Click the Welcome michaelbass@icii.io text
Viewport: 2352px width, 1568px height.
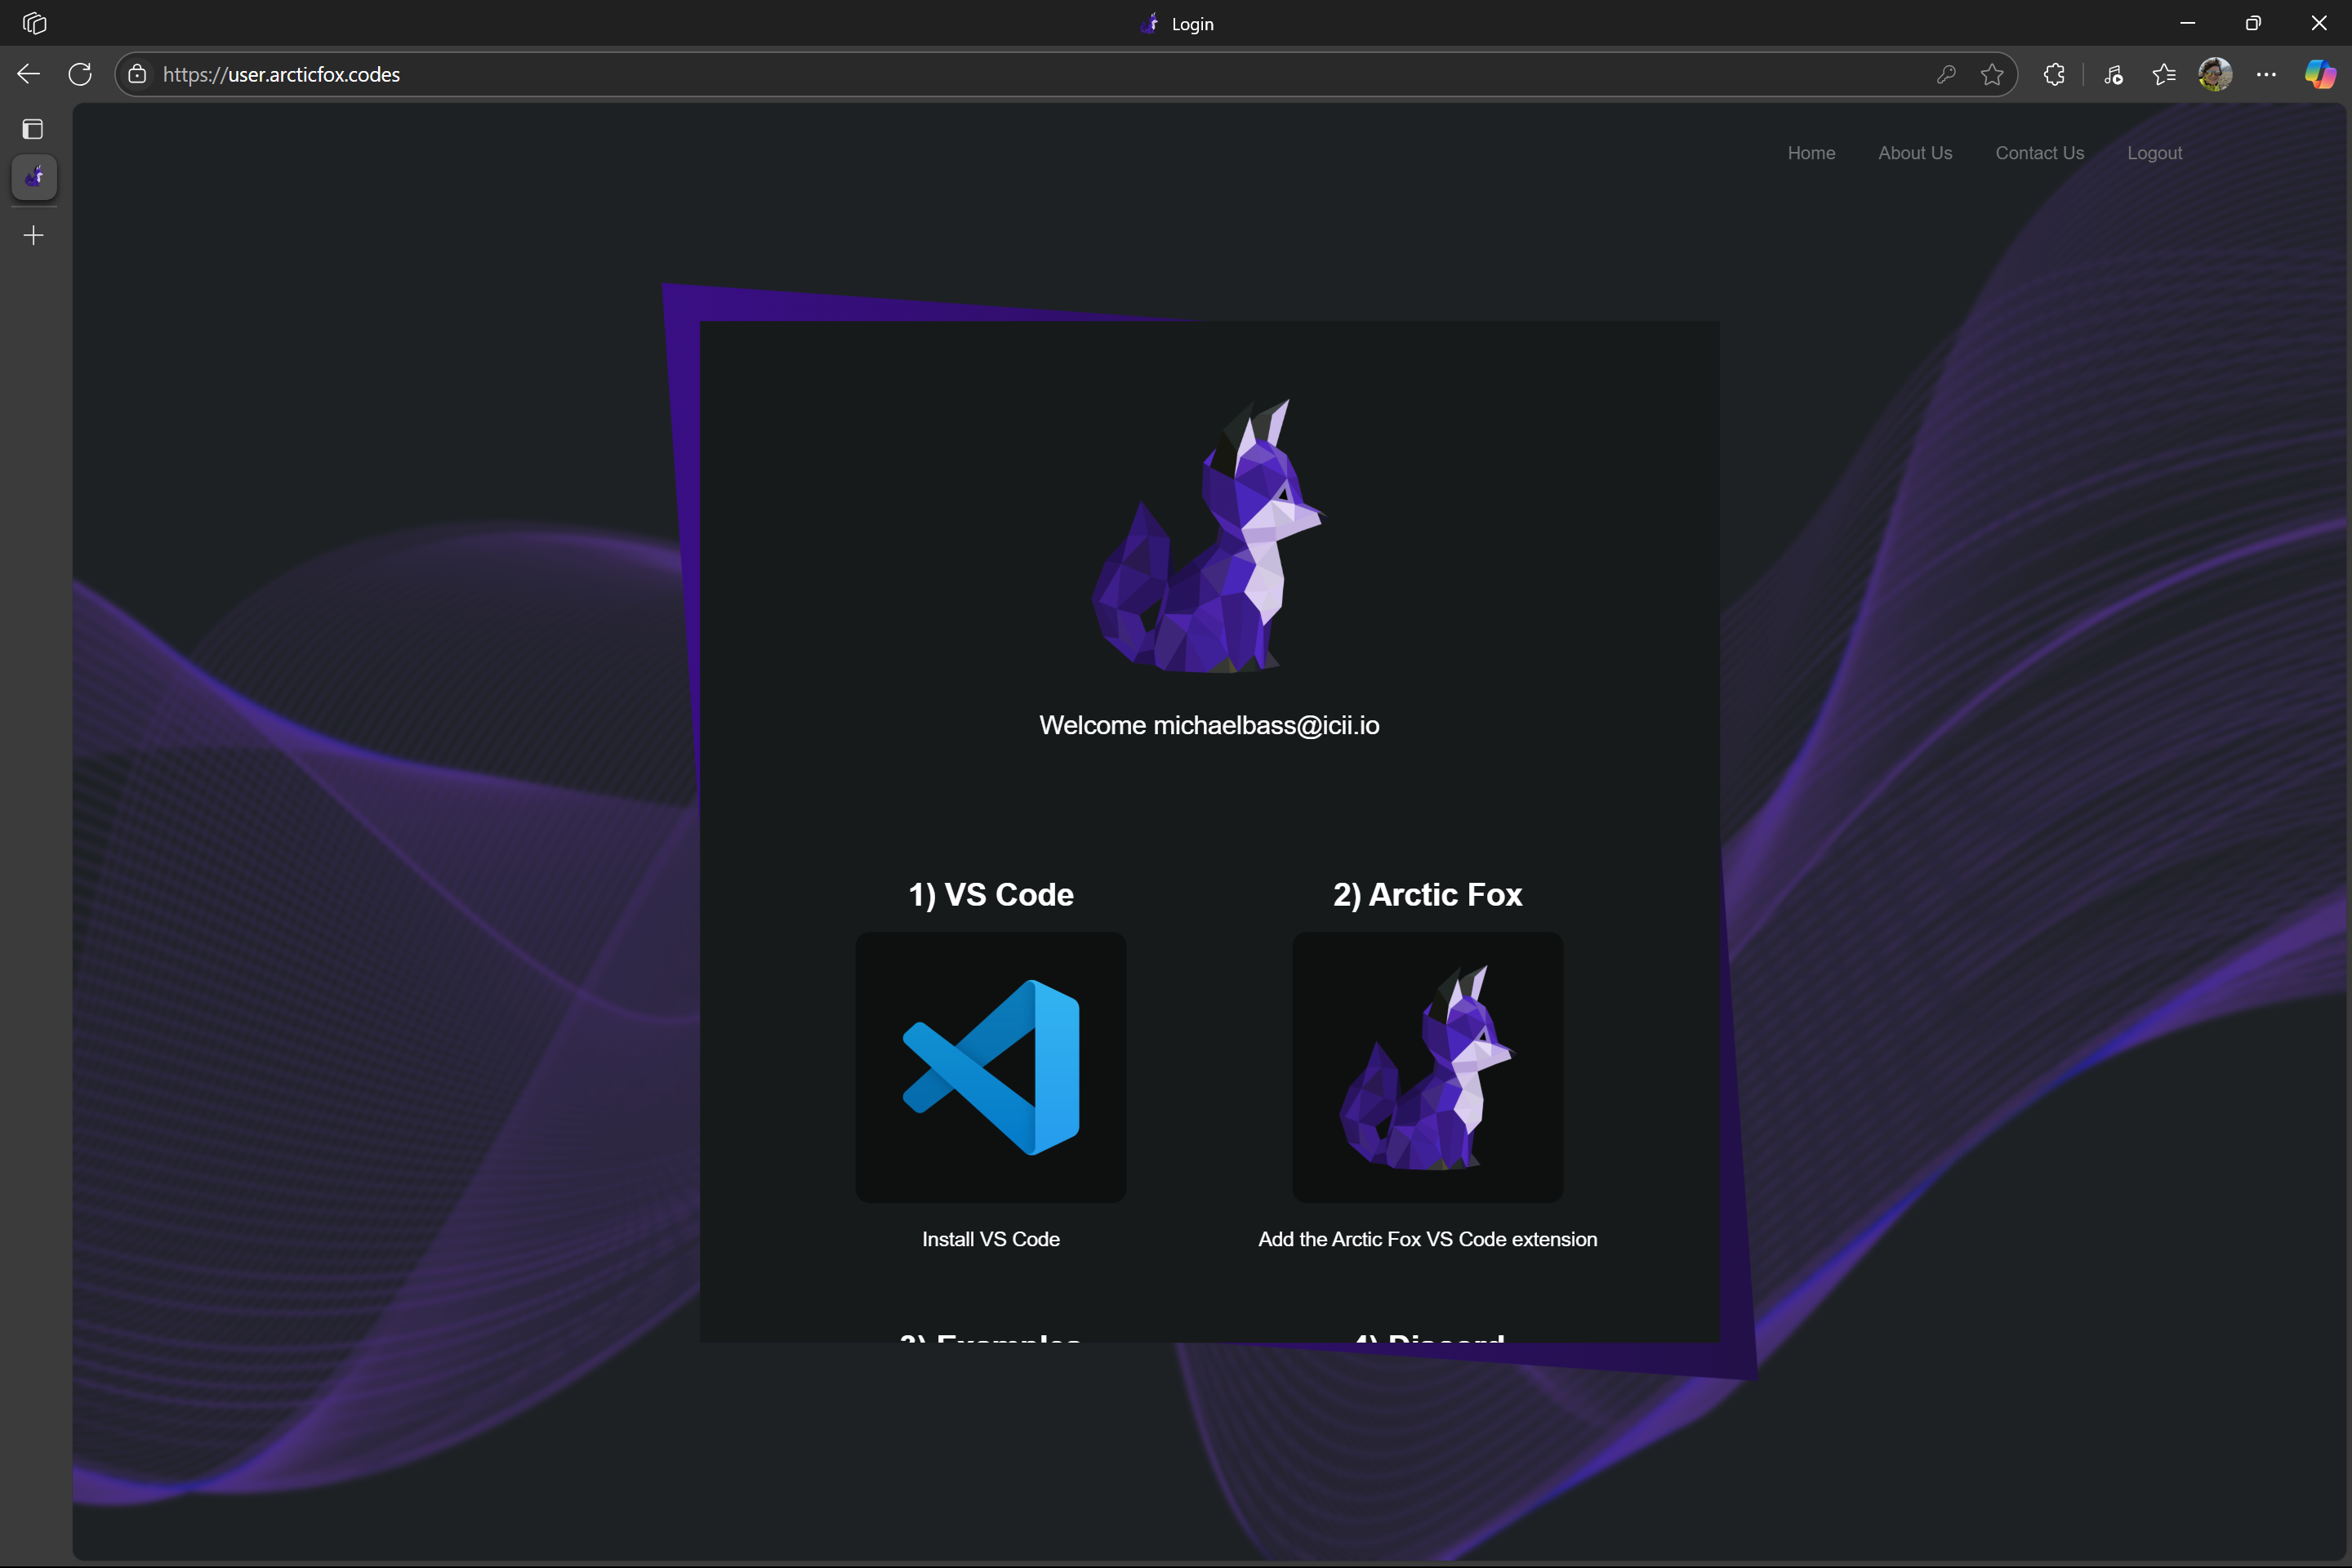coord(1209,725)
